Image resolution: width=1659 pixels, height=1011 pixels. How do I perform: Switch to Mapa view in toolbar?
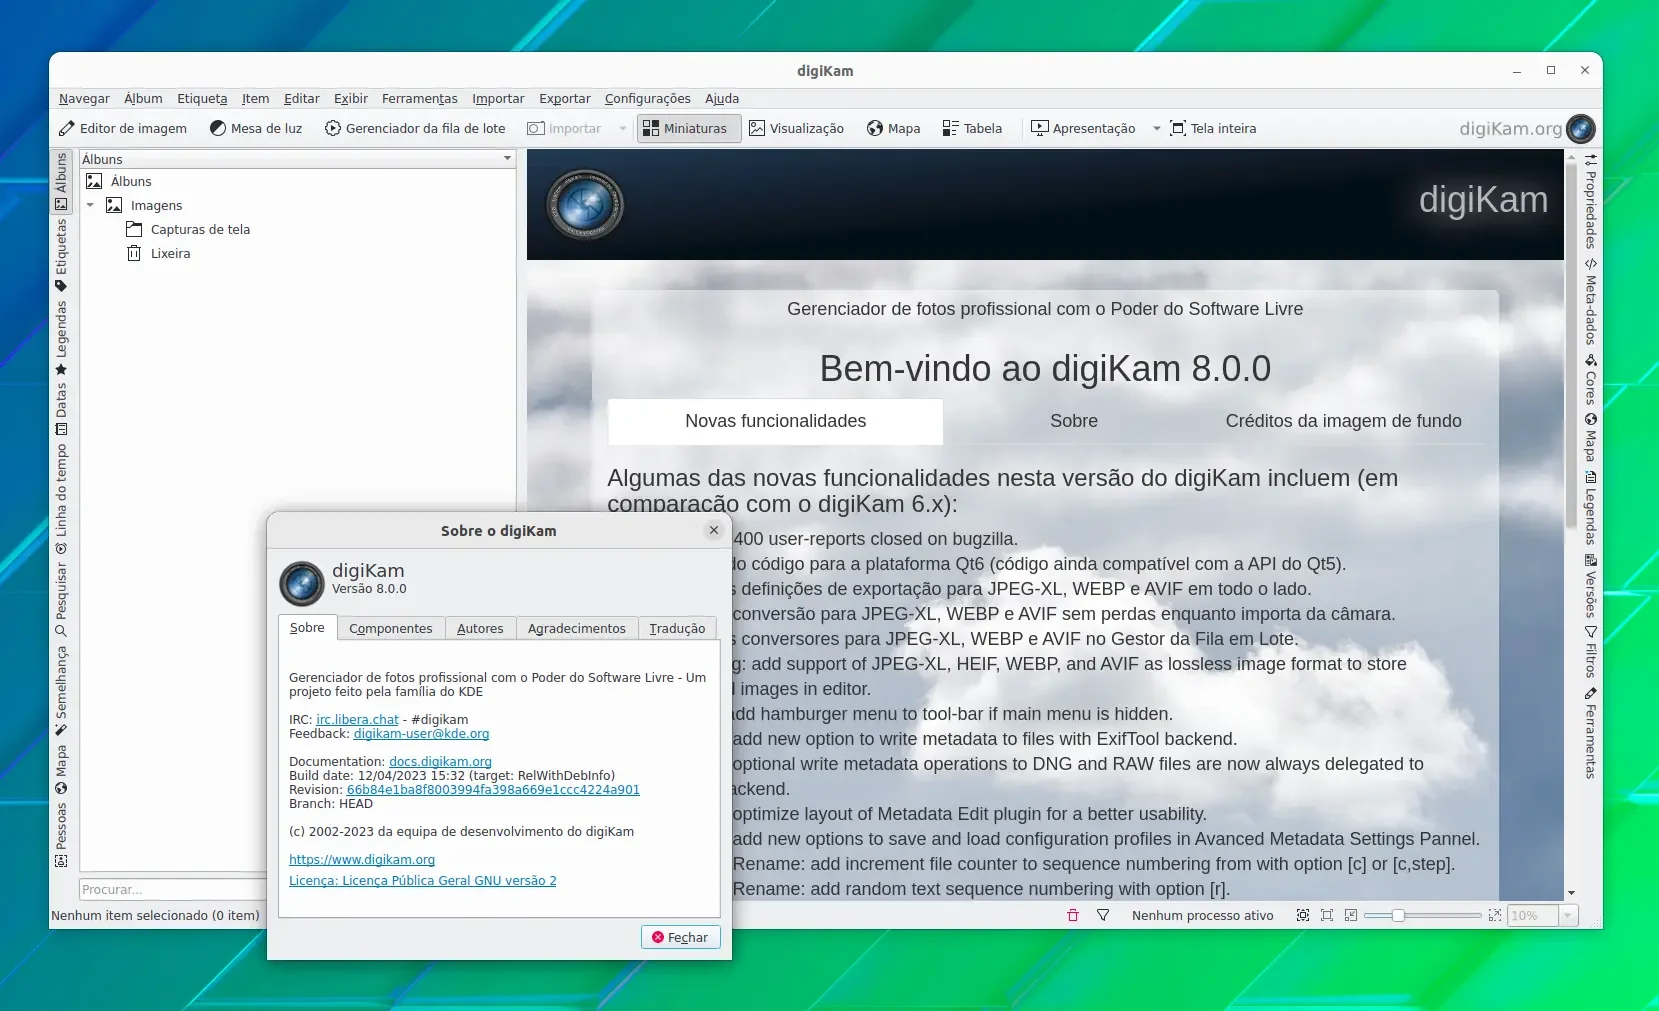tap(894, 128)
